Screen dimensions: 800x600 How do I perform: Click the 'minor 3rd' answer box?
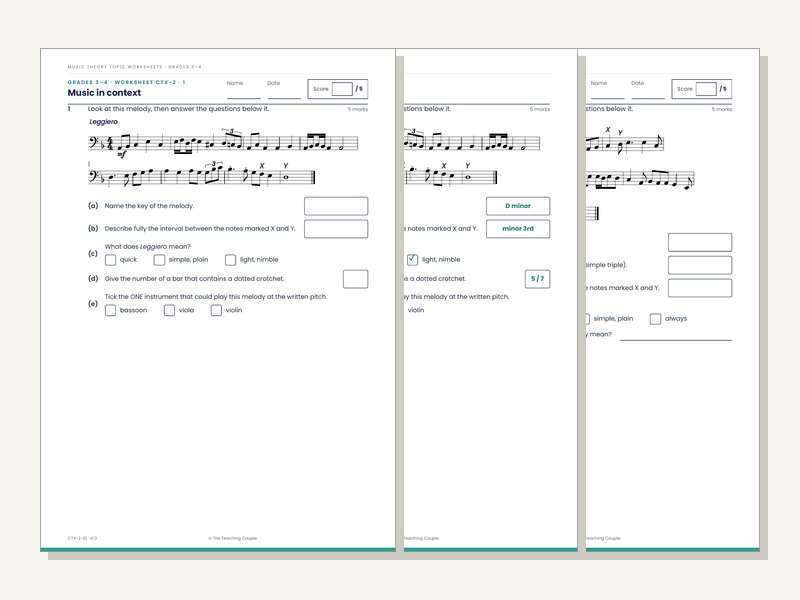518,229
